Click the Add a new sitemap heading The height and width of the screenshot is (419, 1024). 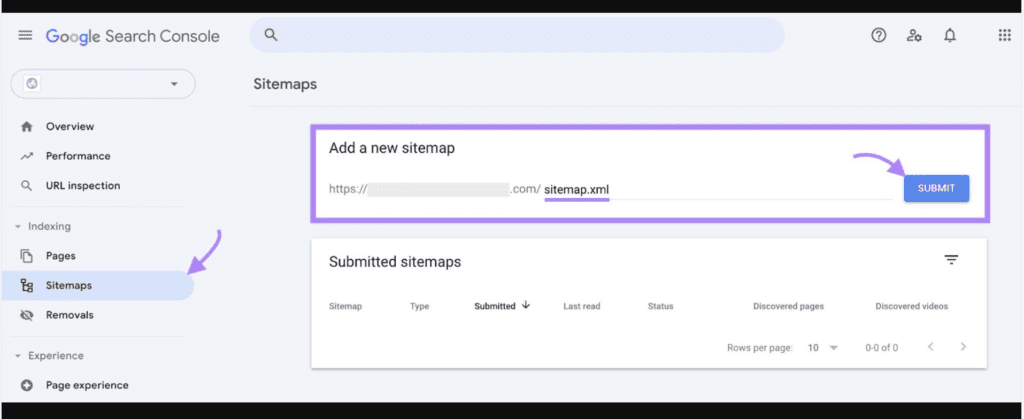(x=392, y=148)
